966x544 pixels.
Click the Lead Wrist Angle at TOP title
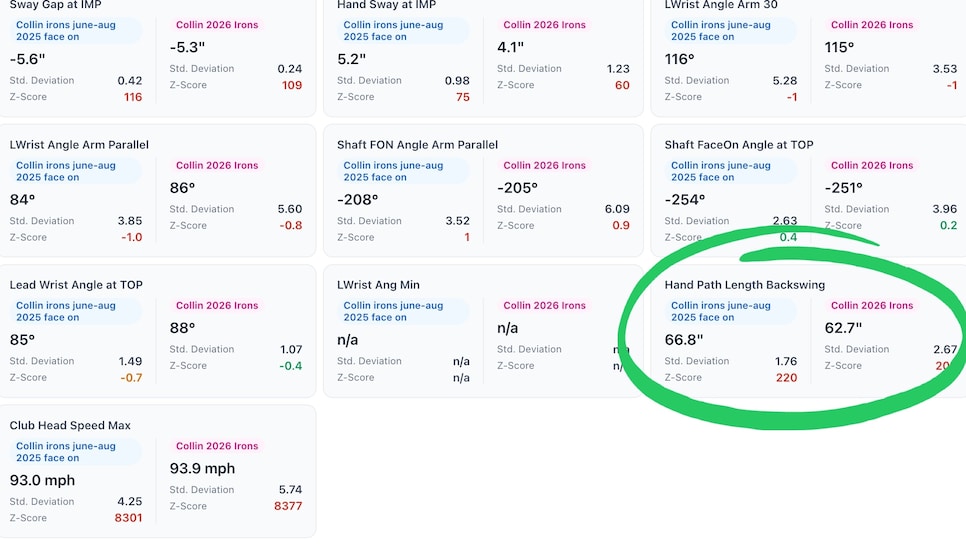(76, 285)
